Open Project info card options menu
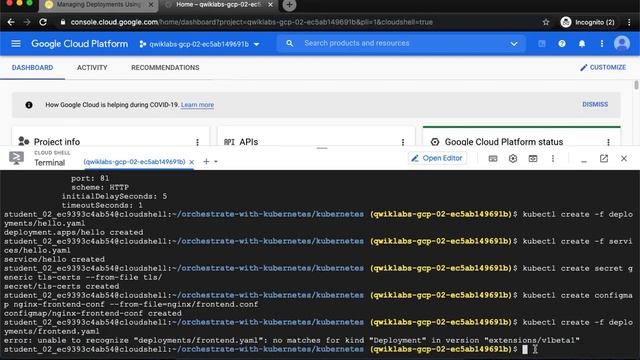The height and width of the screenshot is (360, 640). pyautogui.click(x=198, y=142)
